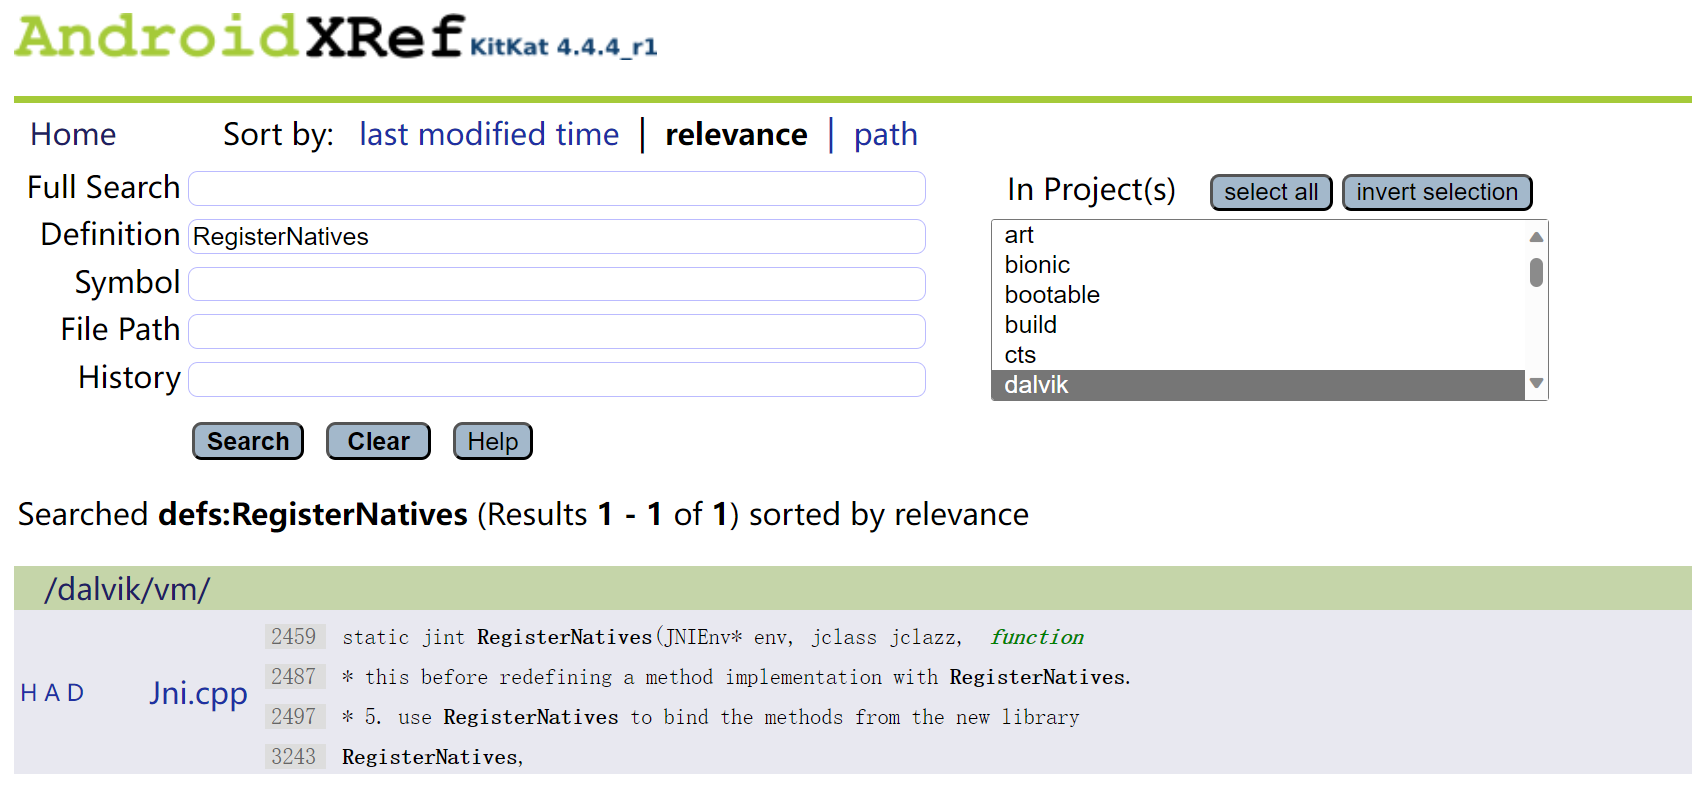Select the bootable project in list
The width and height of the screenshot is (1692, 787).
coord(1258,295)
